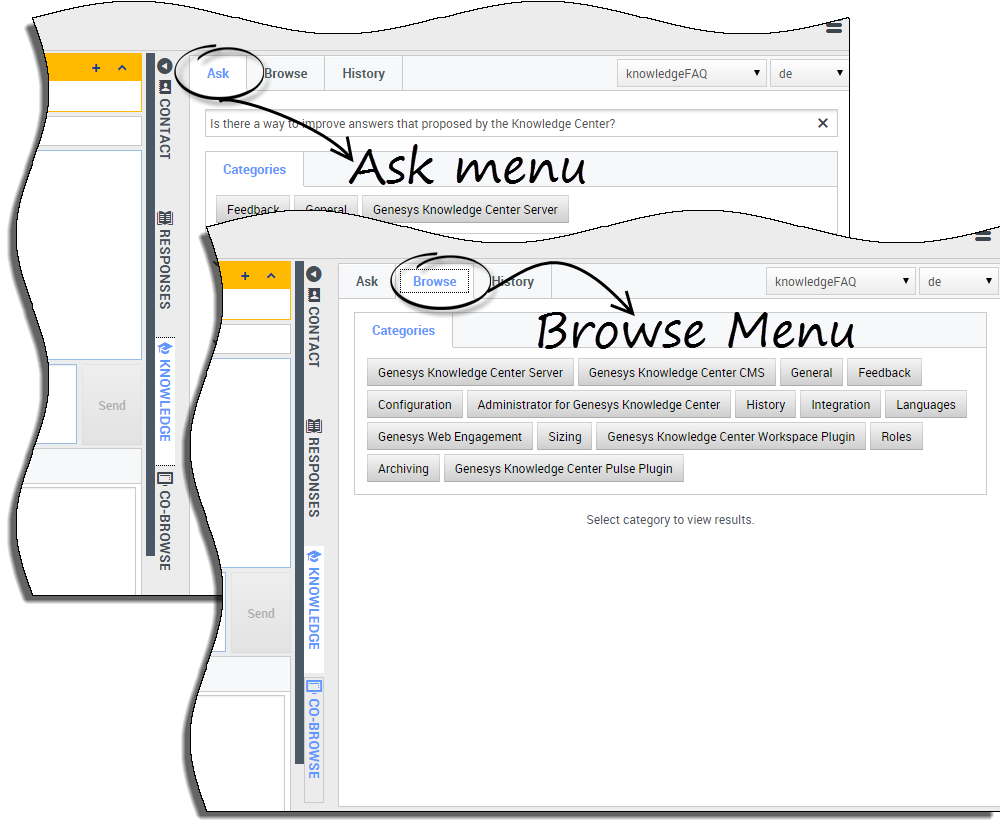
Task: Select the Archiving category button
Action: click(403, 469)
